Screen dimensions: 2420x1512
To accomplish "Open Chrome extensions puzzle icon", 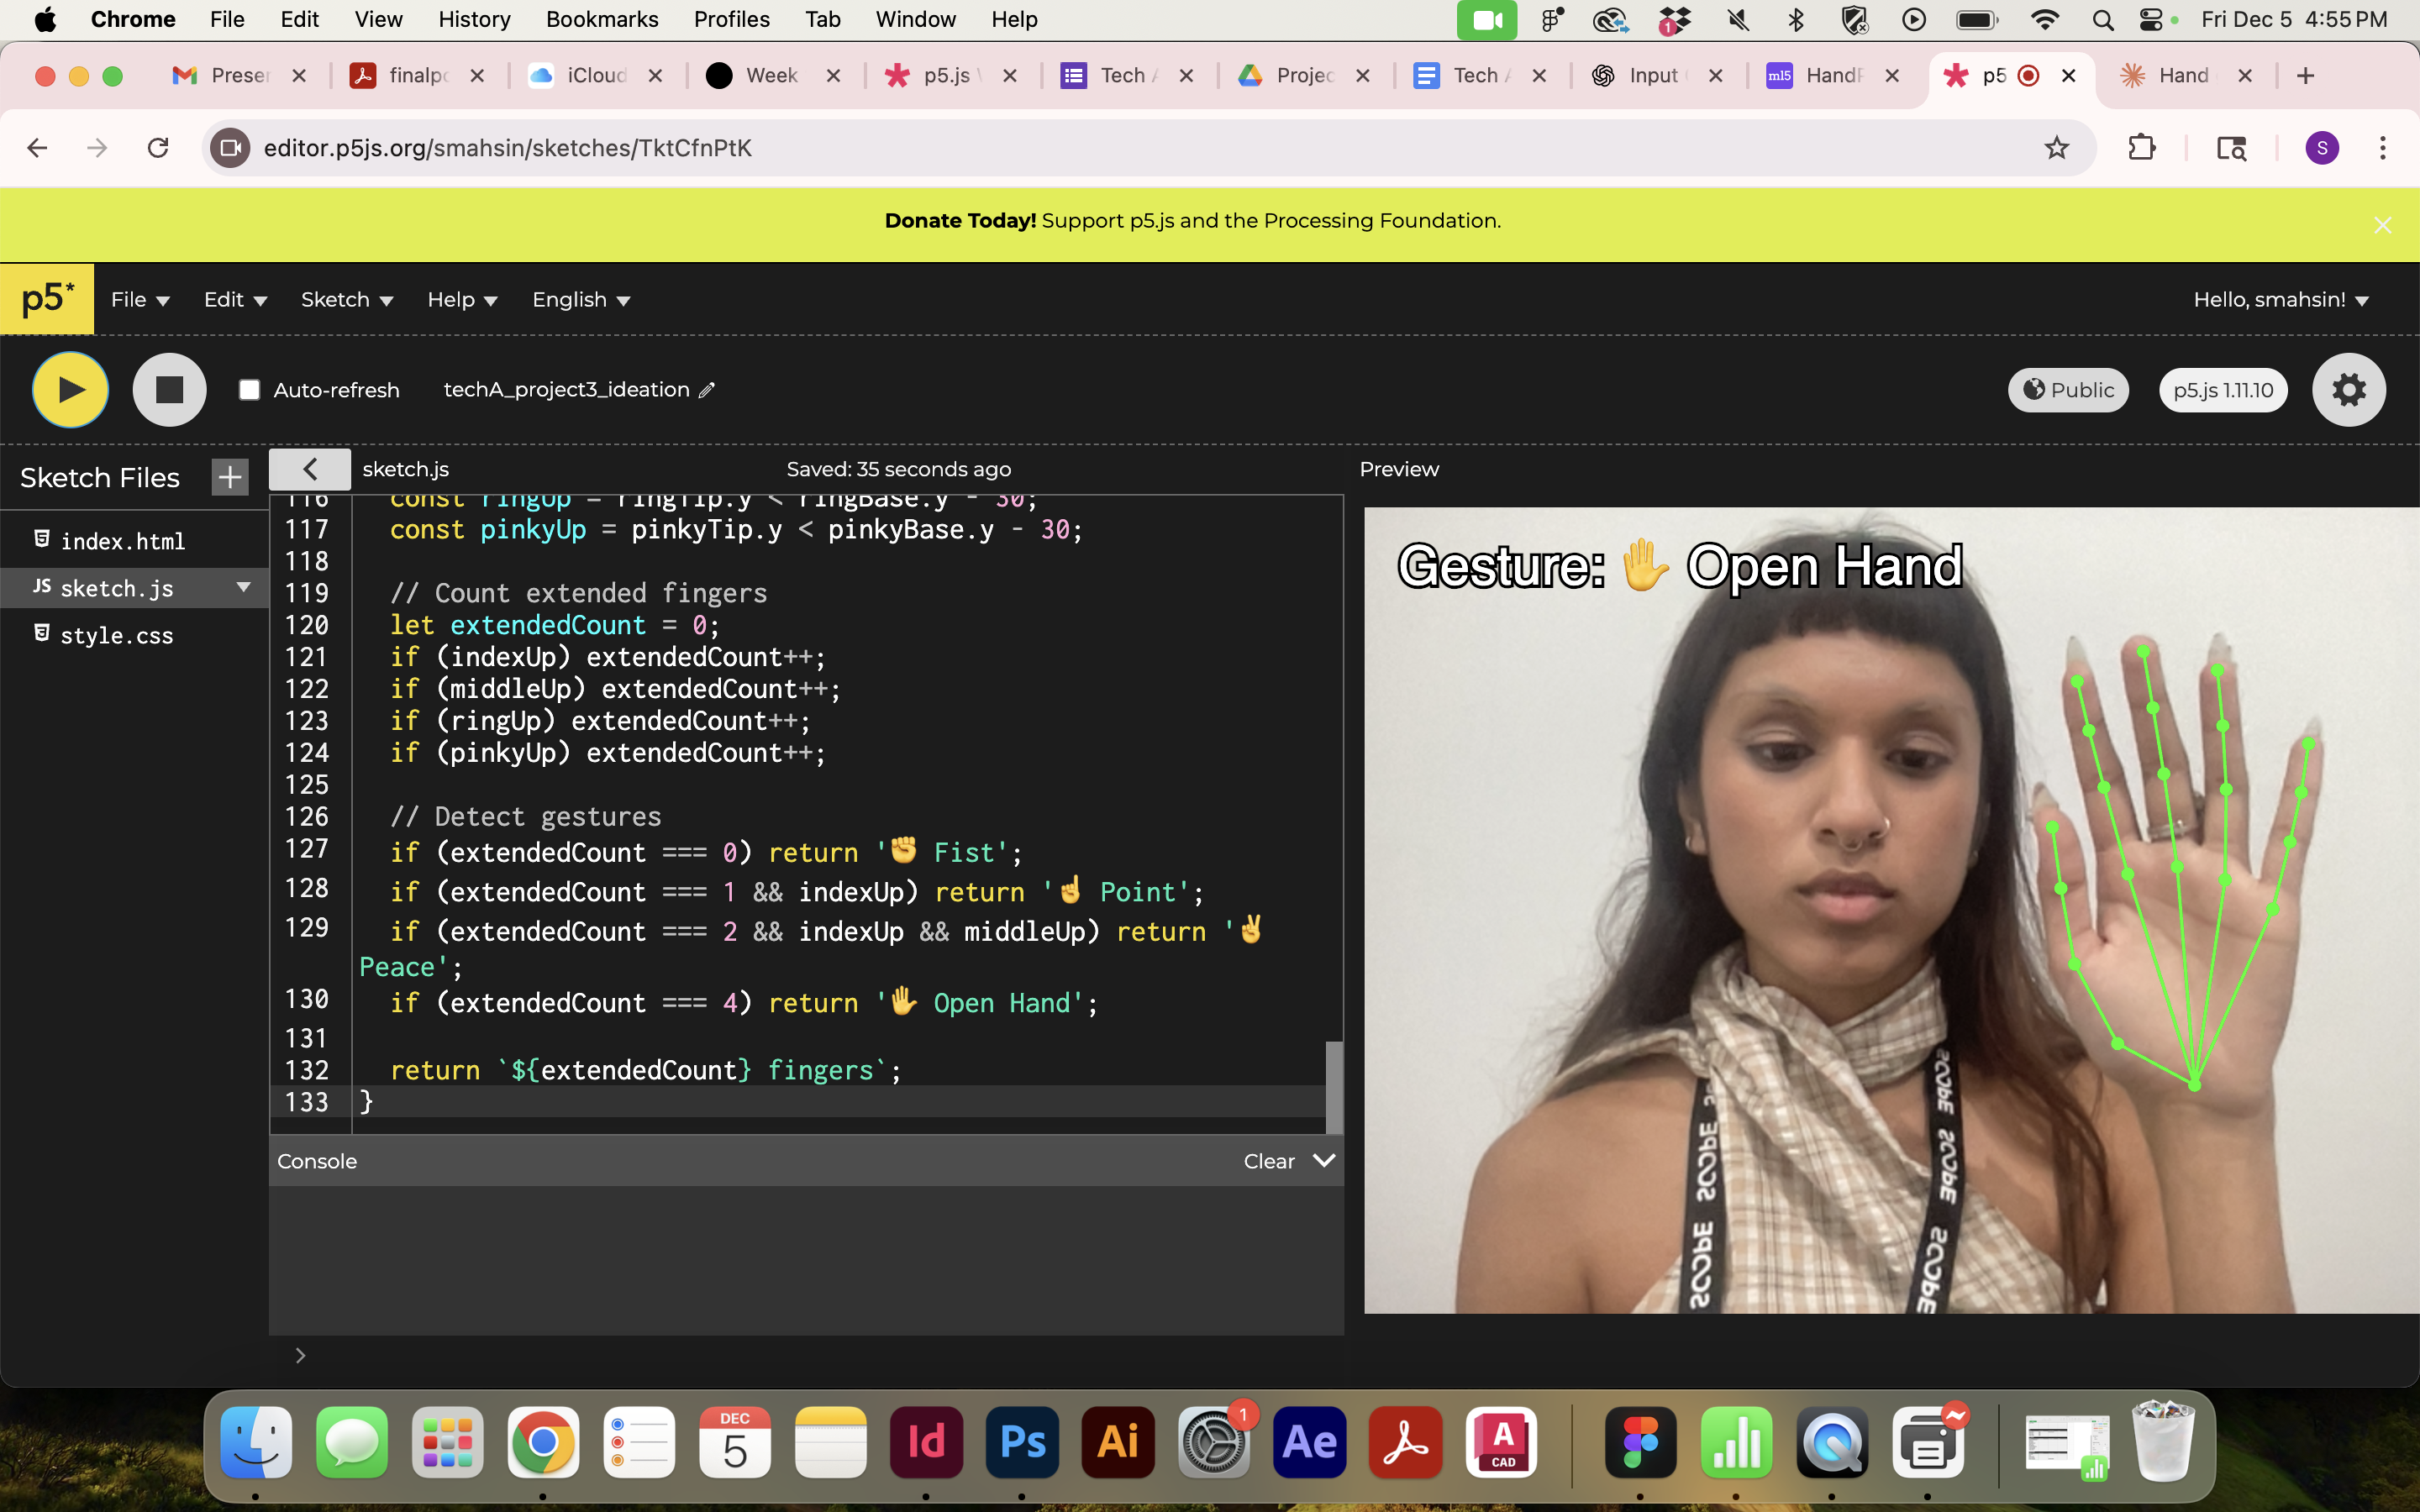I will click(2141, 148).
